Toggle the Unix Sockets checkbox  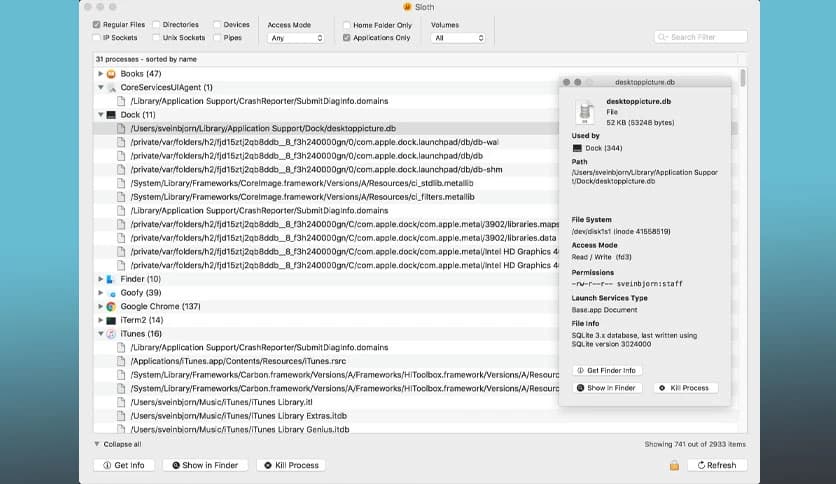157,38
